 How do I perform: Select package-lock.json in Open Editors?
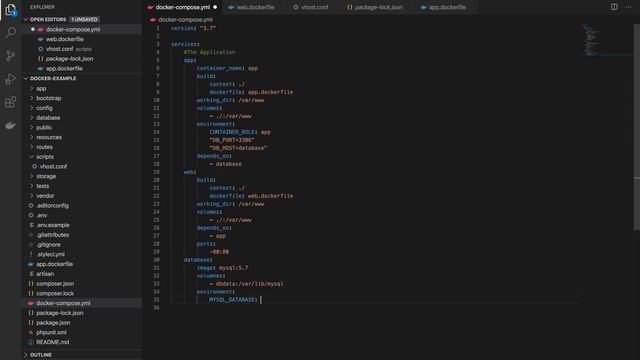point(82,59)
